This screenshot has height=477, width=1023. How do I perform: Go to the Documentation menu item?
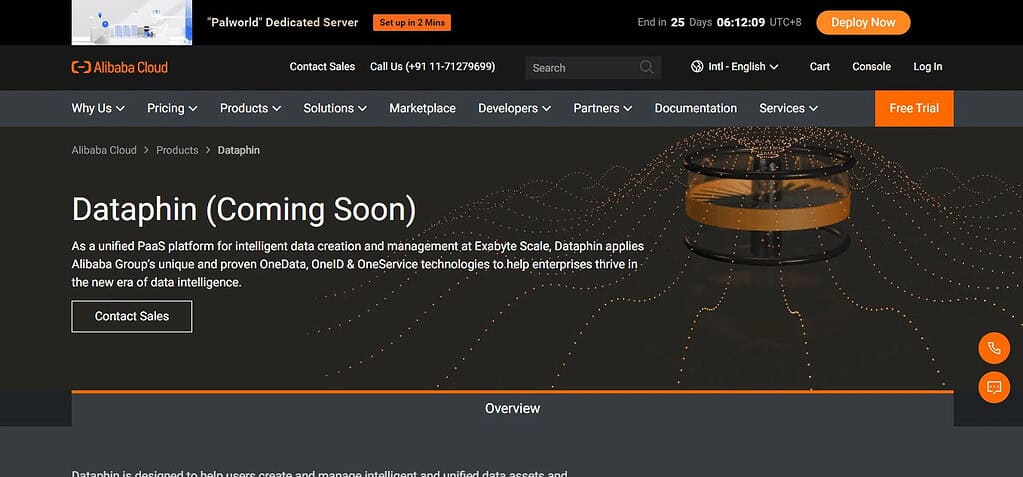coord(695,108)
